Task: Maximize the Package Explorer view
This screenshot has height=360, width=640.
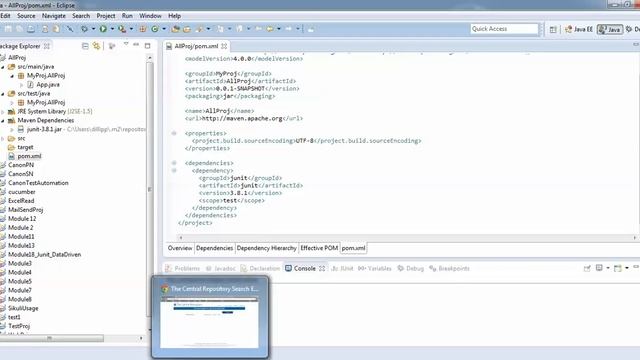Action: pos(148,46)
